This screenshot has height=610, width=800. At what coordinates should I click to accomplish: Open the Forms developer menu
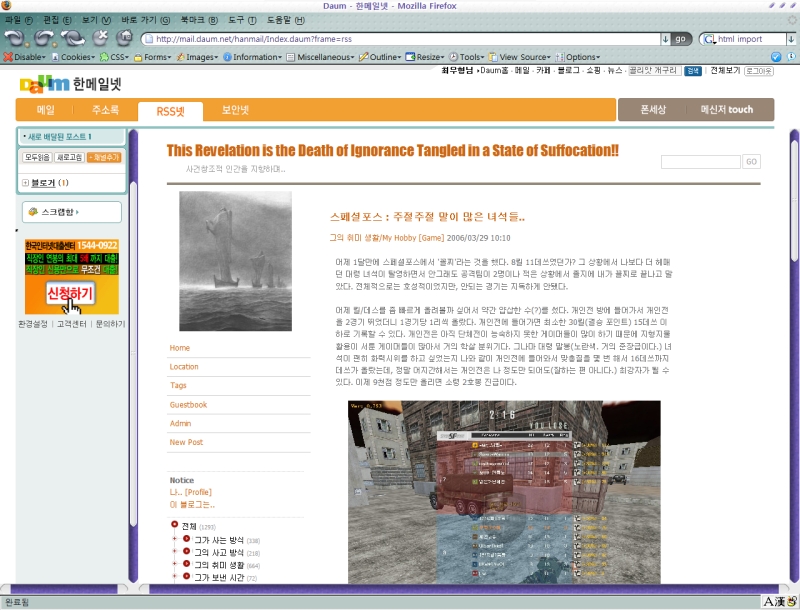tap(153, 57)
